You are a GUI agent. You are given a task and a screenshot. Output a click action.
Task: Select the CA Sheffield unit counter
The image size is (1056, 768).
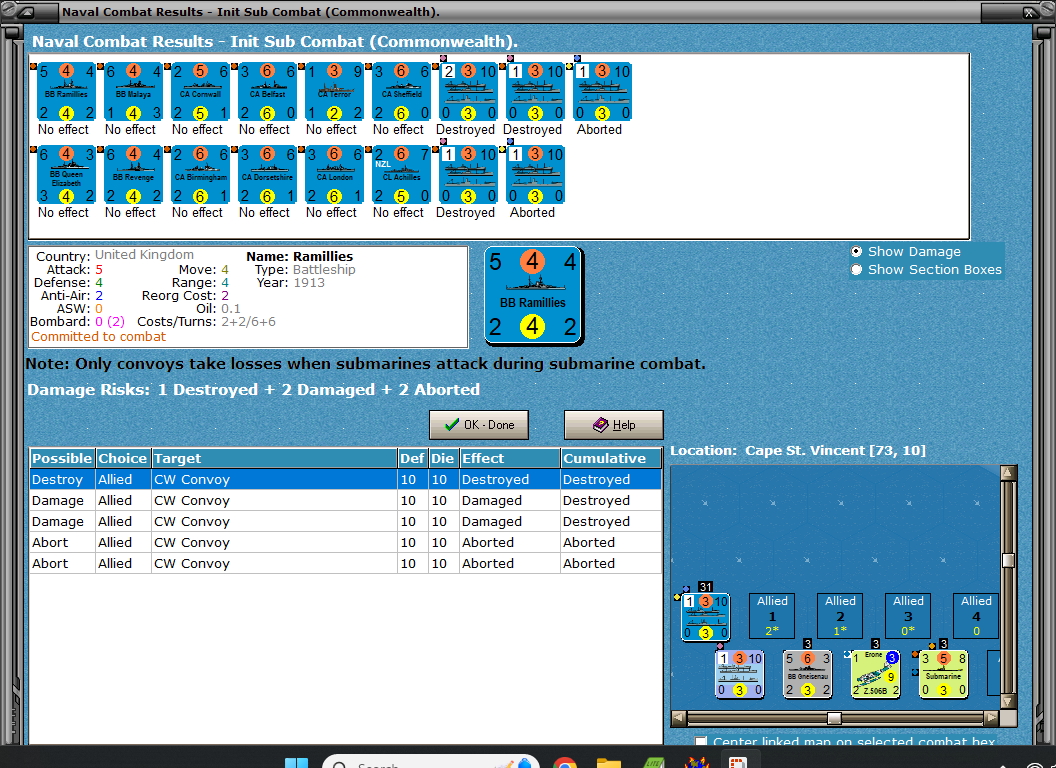[x=401, y=92]
